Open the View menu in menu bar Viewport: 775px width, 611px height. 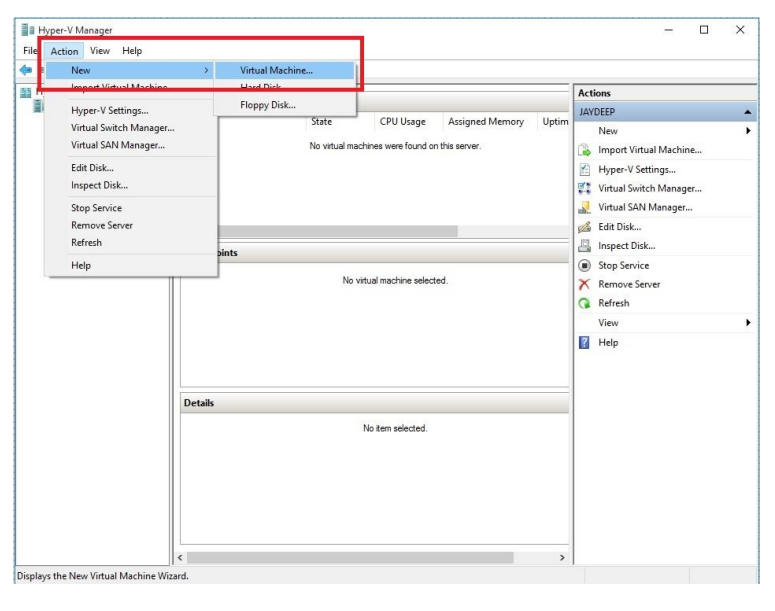(100, 50)
